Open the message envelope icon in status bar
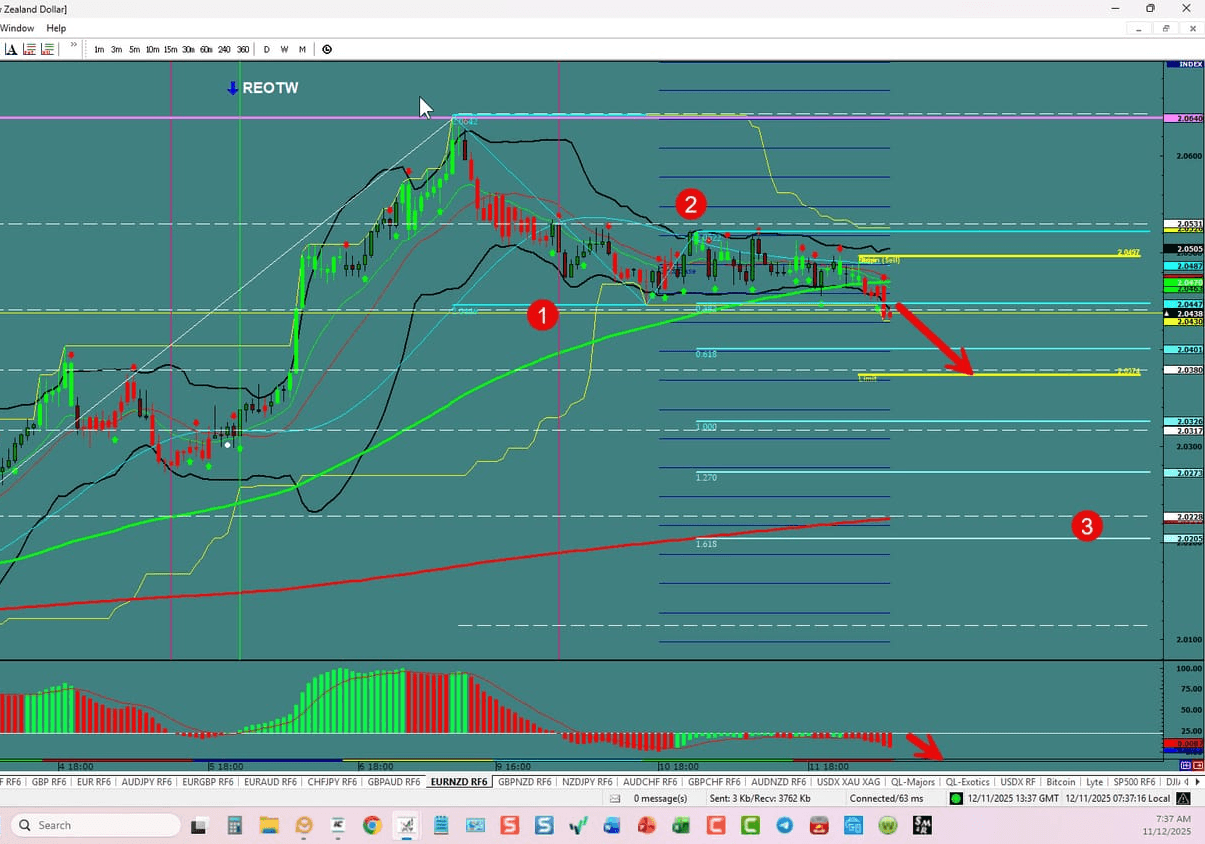The height and width of the screenshot is (844, 1205). point(617,798)
